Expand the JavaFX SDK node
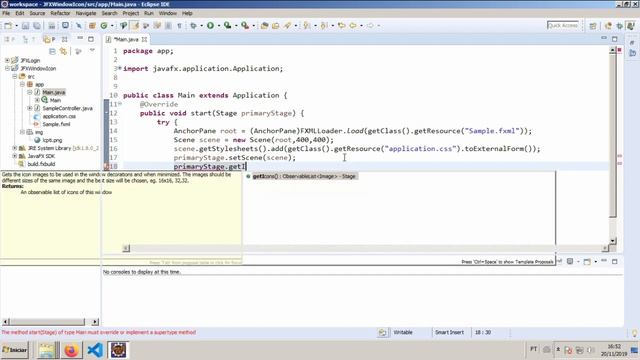The width and height of the screenshot is (640, 360). (x=15, y=156)
